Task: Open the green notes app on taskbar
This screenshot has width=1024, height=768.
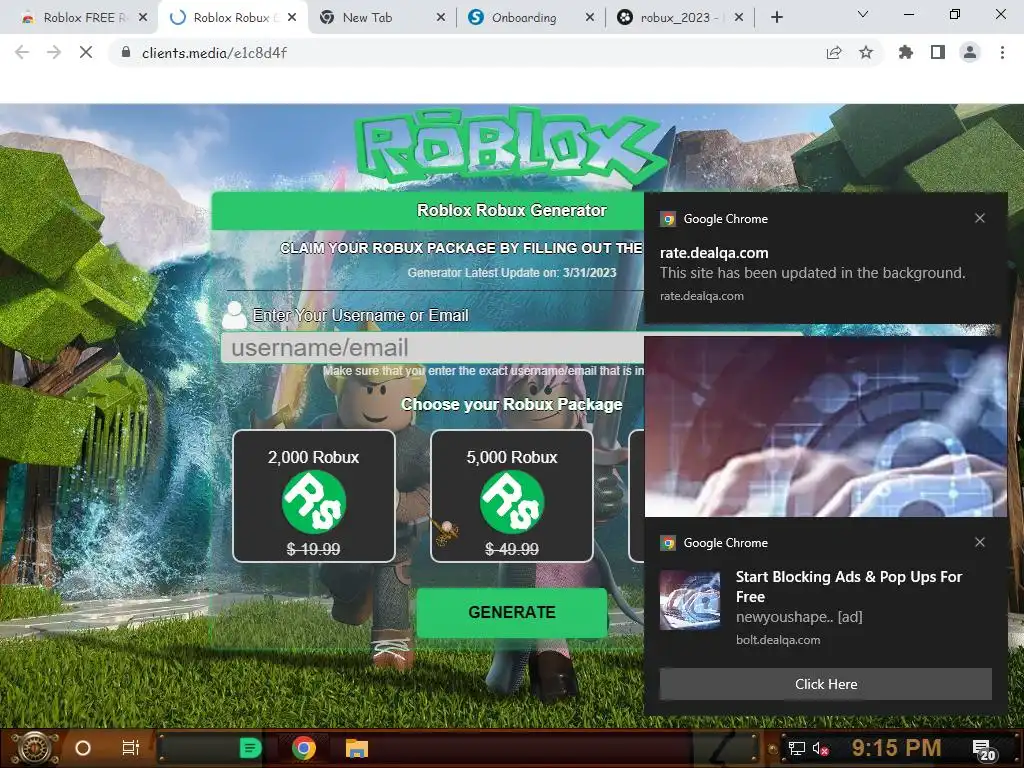Action: [251, 748]
